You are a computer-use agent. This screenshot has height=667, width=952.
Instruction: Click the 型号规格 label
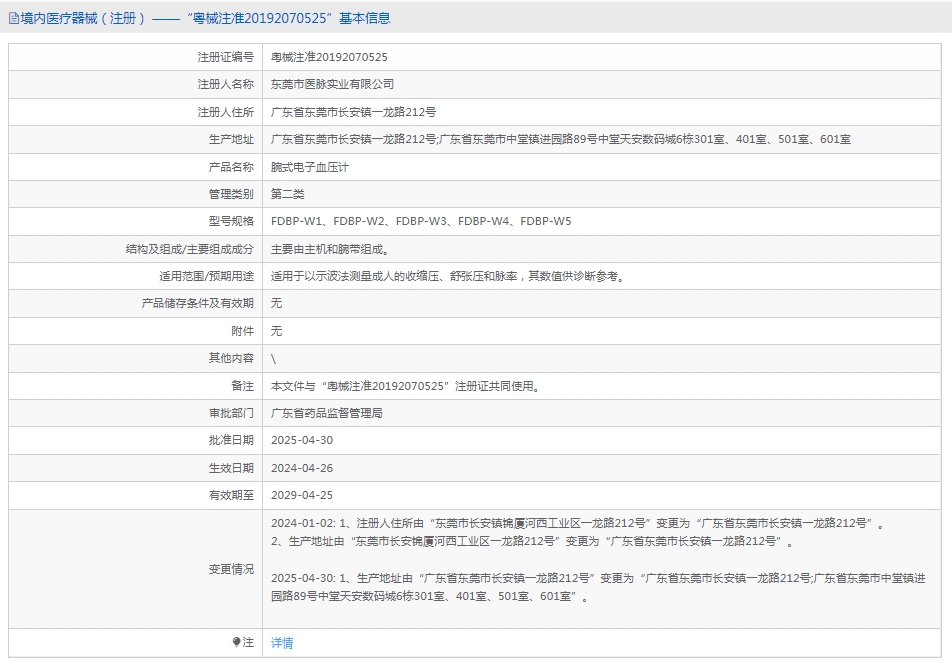[231, 222]
